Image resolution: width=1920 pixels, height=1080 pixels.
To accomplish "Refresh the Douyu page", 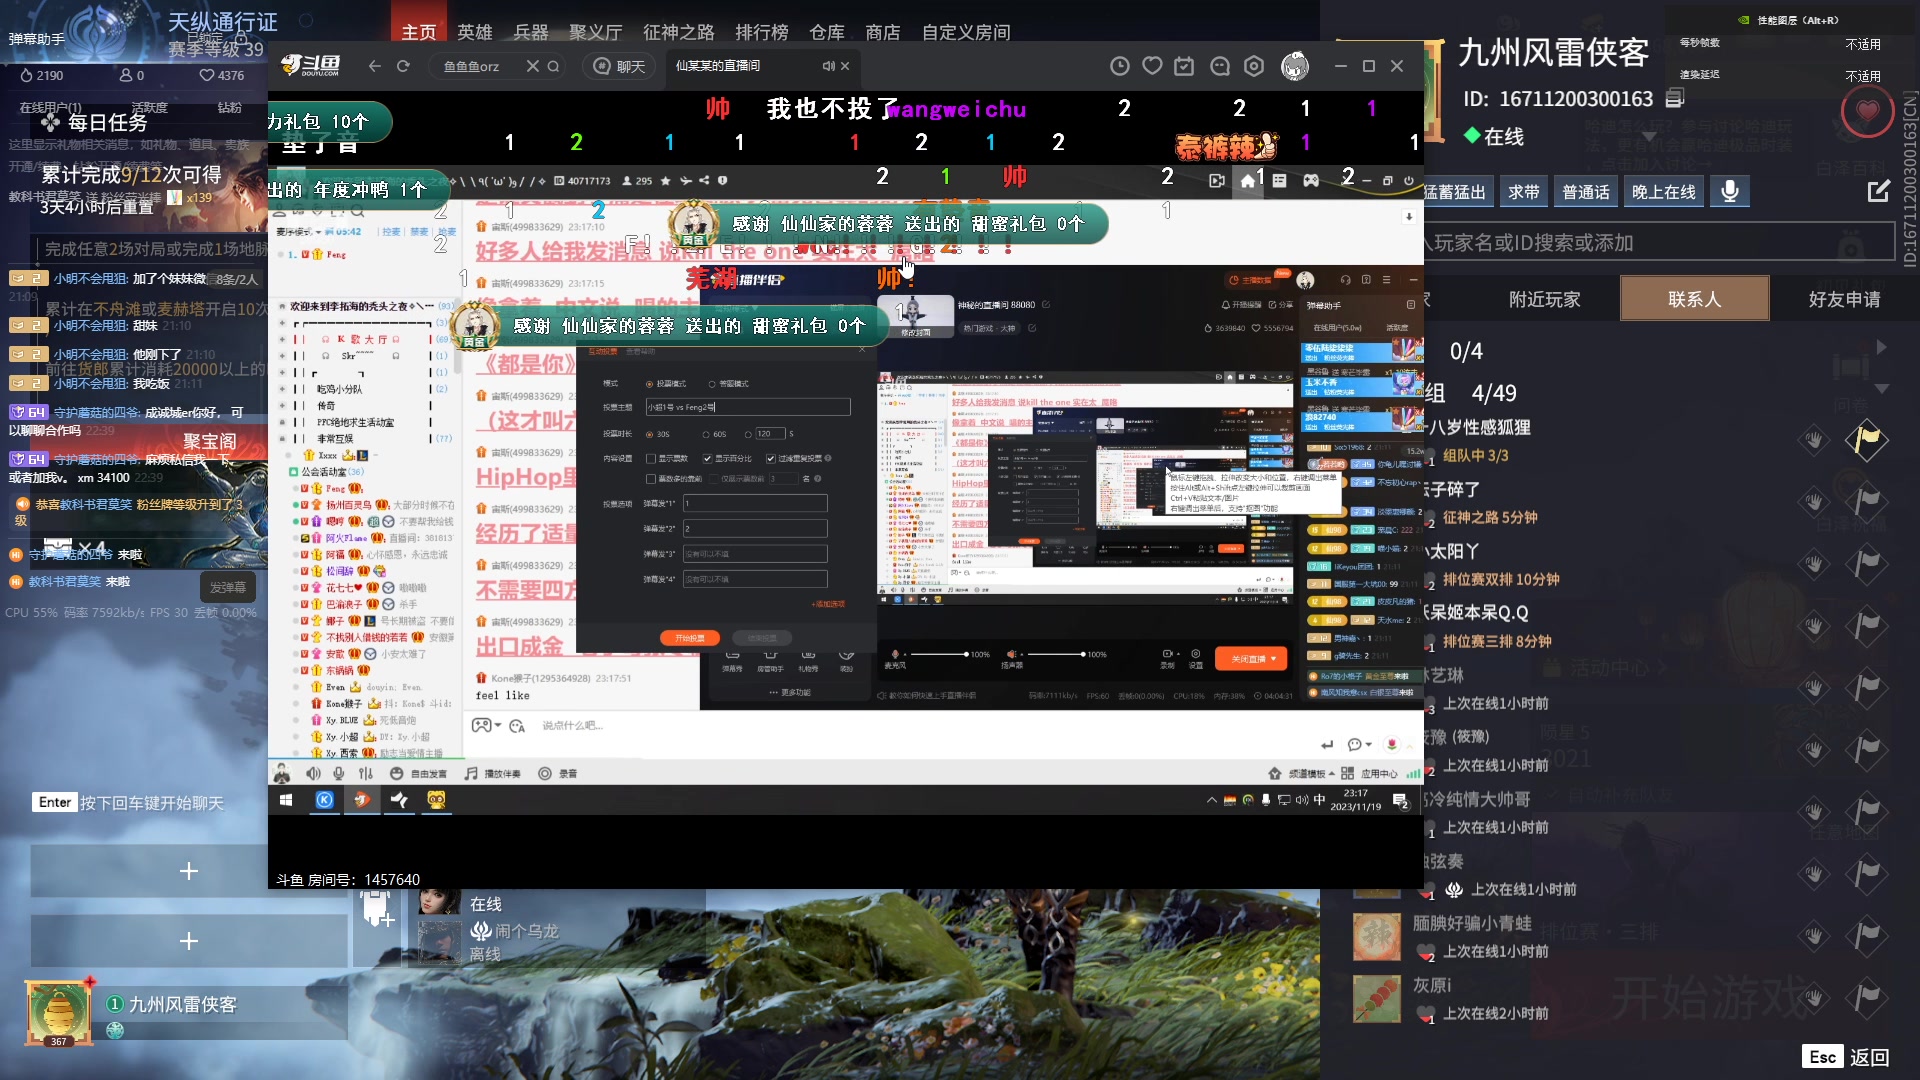I will [x=403, y=66].
